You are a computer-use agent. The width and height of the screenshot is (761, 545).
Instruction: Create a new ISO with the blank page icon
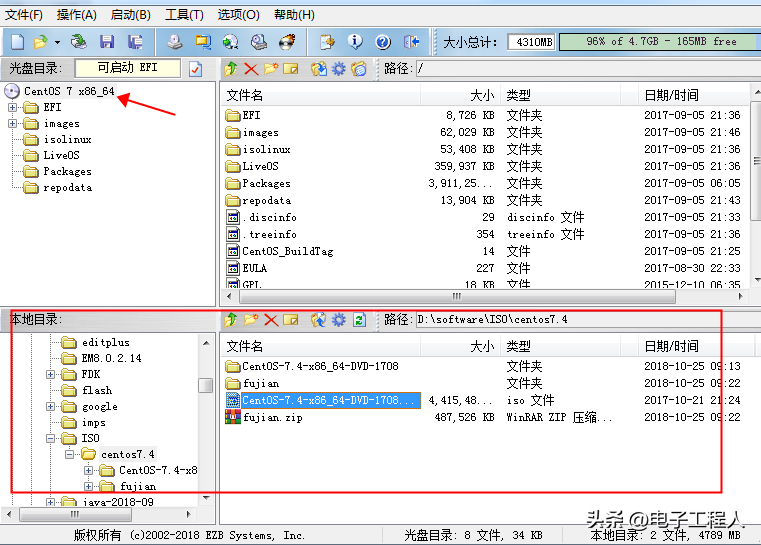(17, 42)
